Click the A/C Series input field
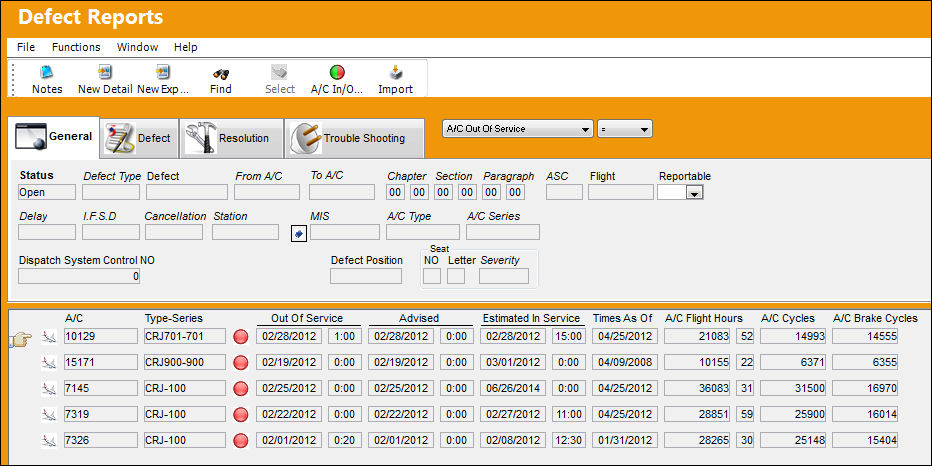 point(503,232)
